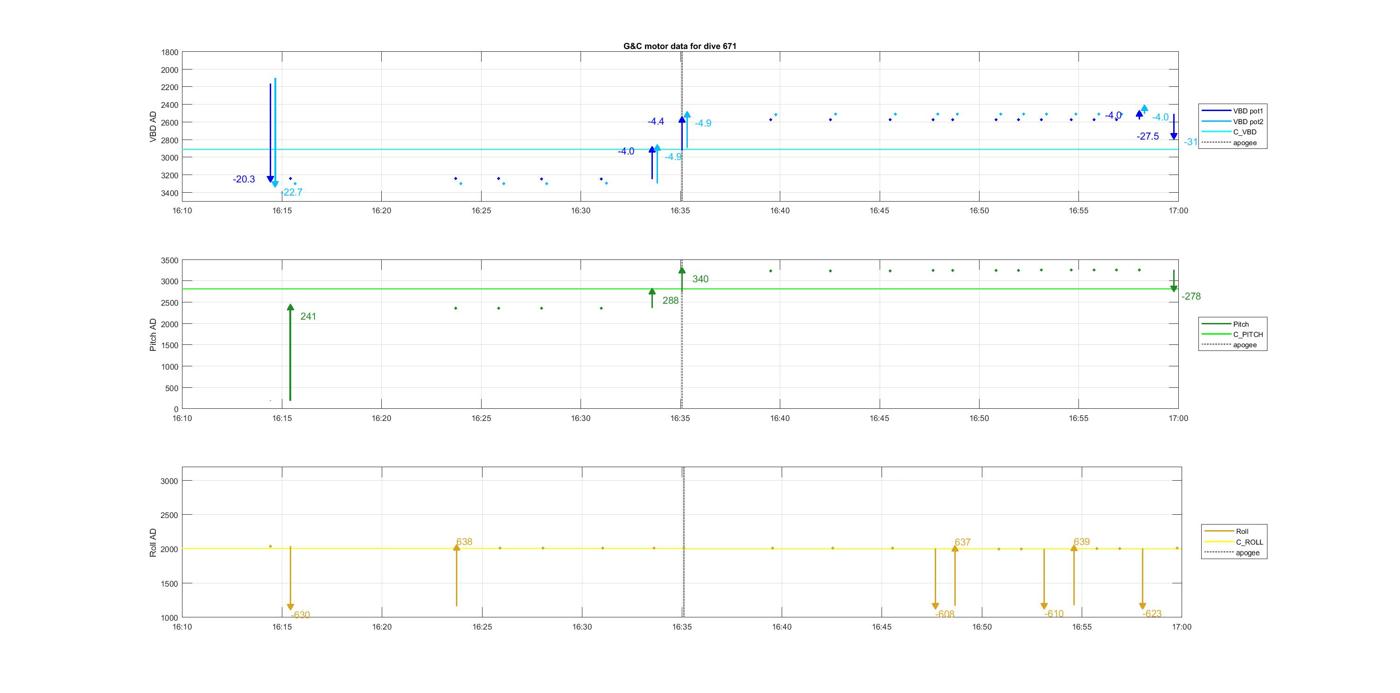
Task: Click the '2600' y-tick on VBD plot
Action: pos(169,123)
